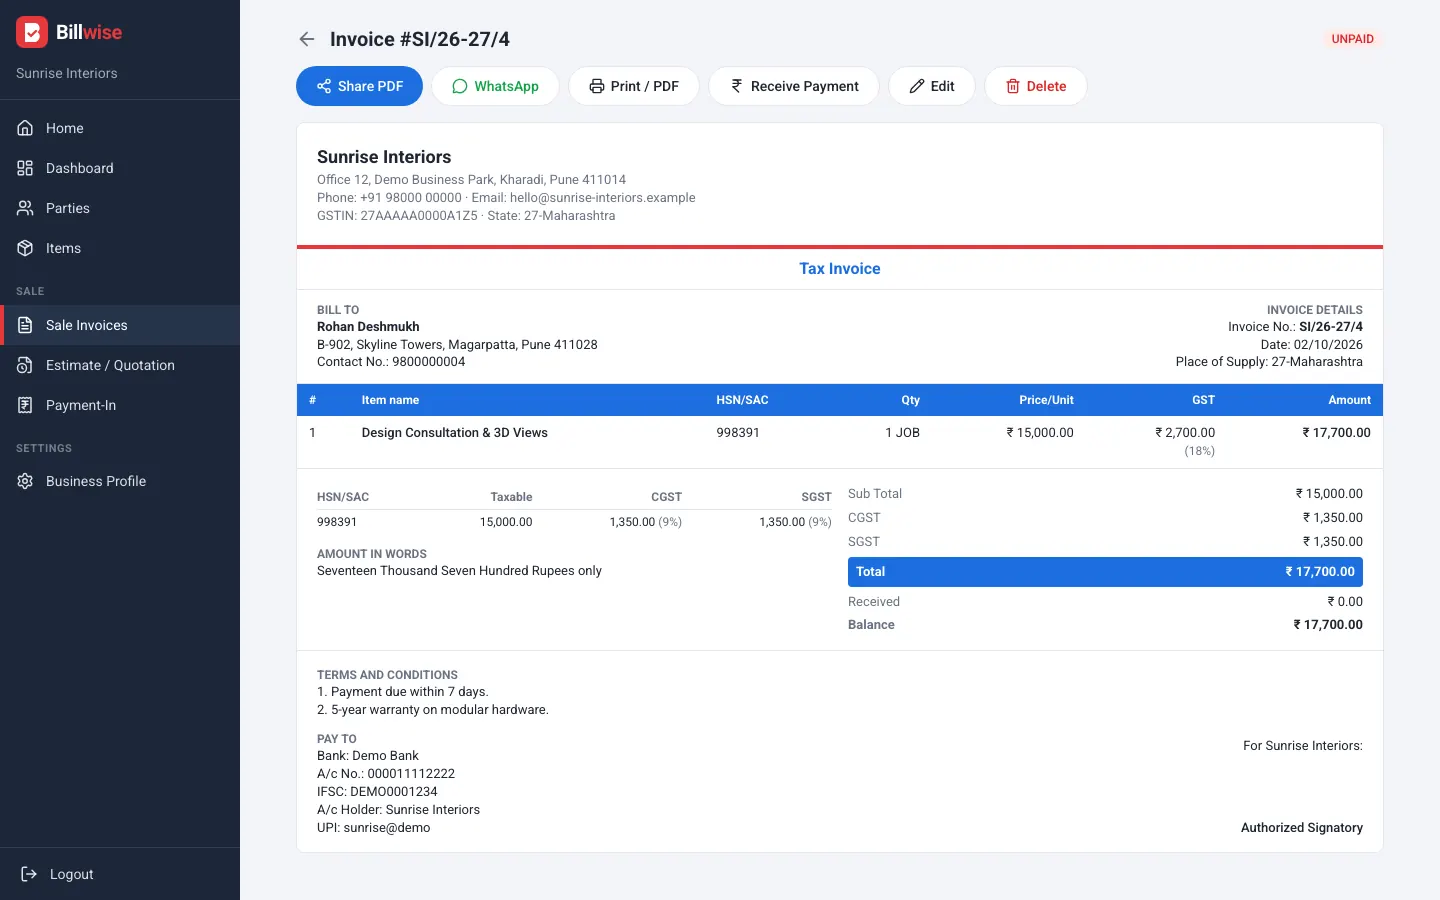Viewport: 1440px width, 900px height.
Task: Click the WhatsApp chat bubble icon
Action: pyautogui.click(x=460, y=86)
